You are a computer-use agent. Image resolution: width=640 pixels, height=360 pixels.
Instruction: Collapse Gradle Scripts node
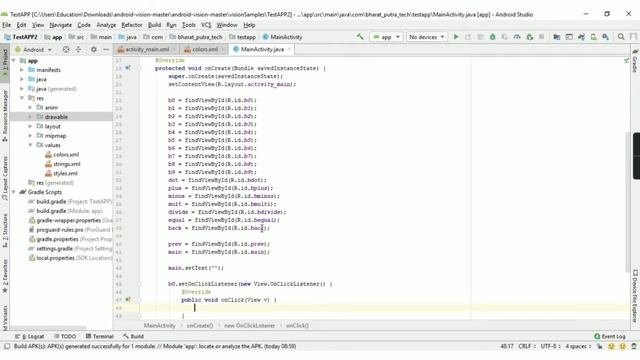click(x=14, y=192)
